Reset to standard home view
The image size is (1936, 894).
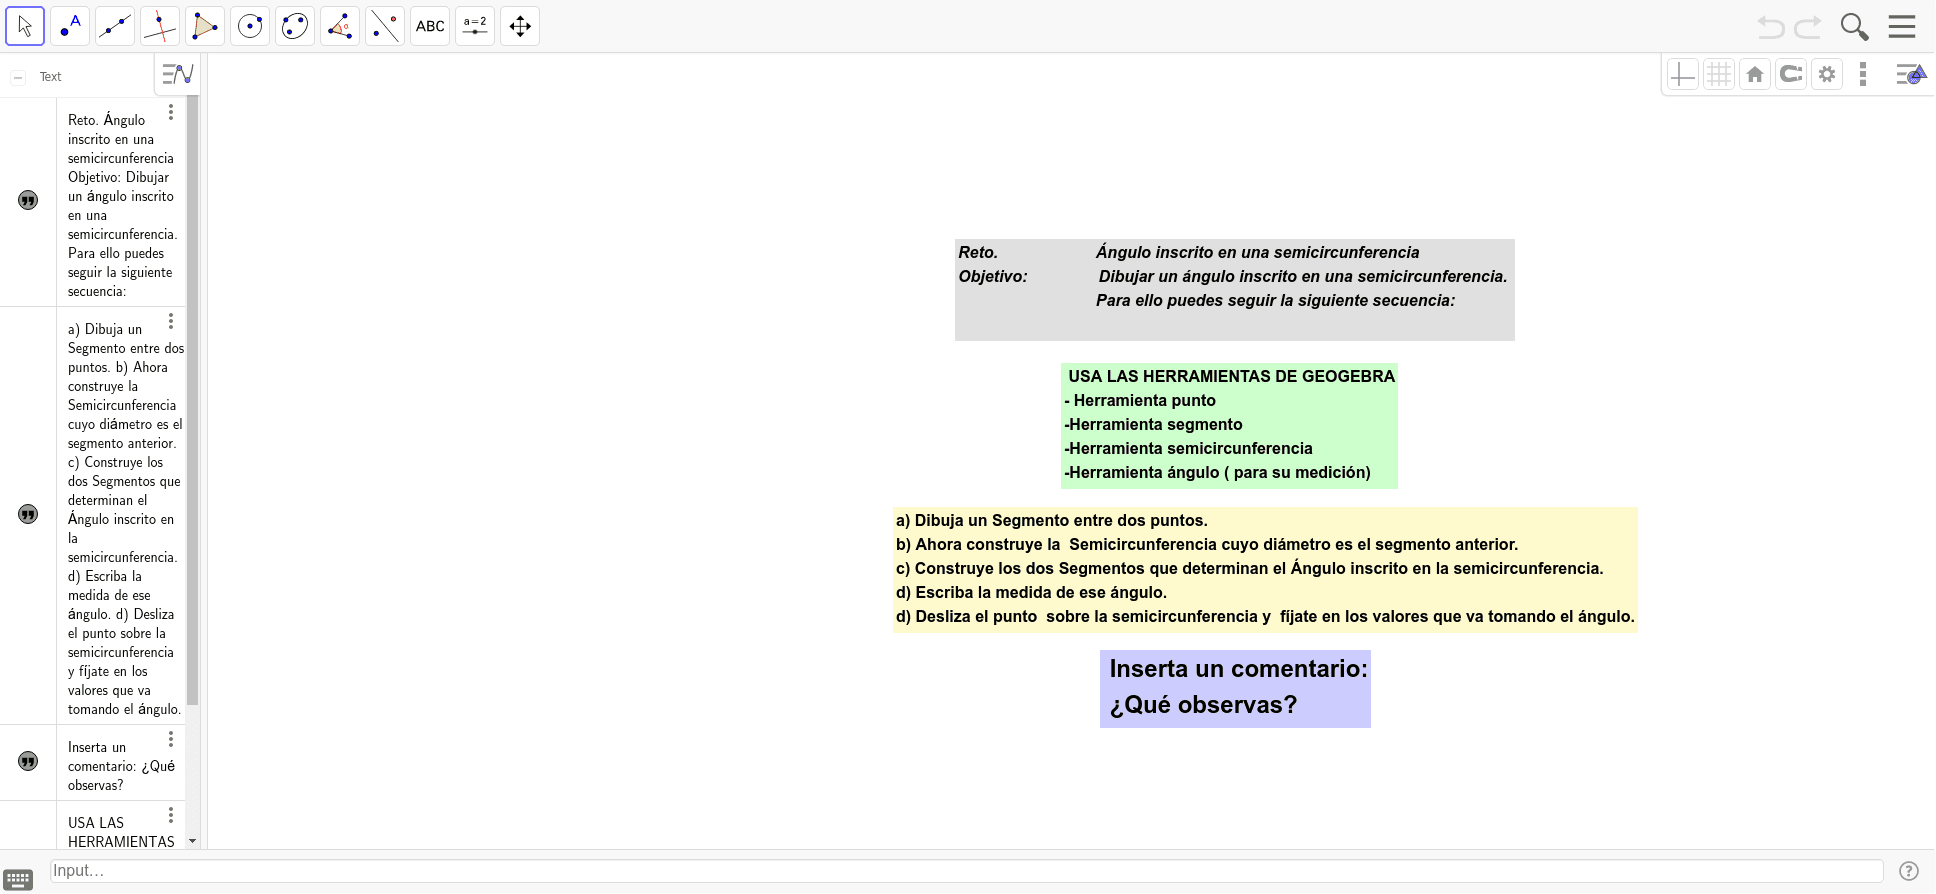tap(1755, 74)
